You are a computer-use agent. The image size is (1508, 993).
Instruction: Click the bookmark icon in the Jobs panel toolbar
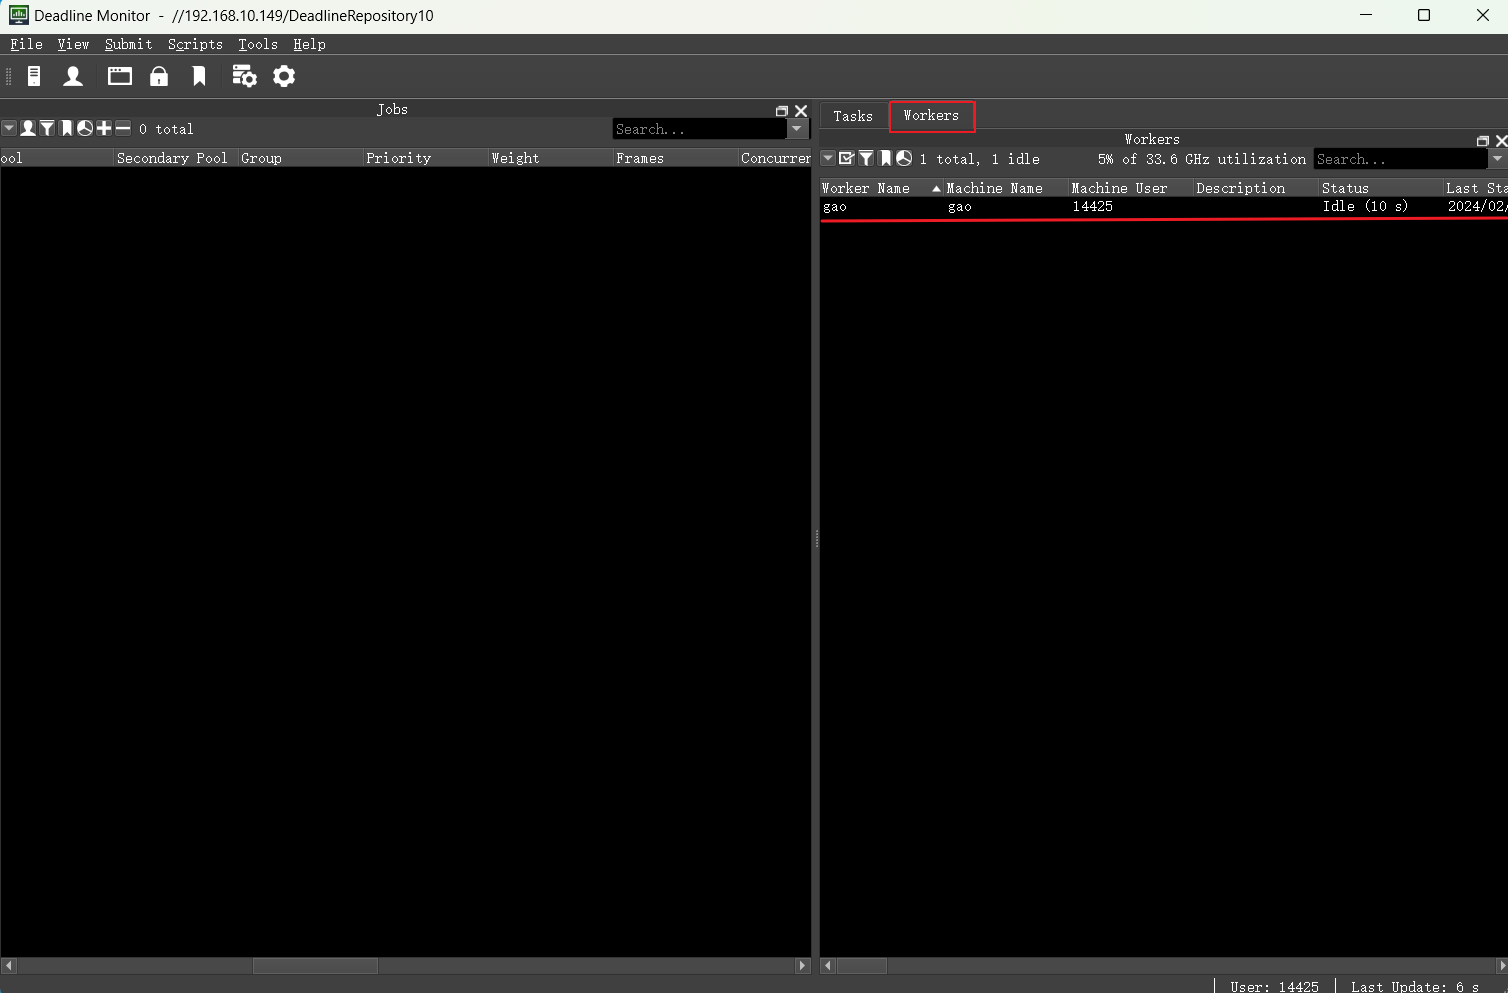pos(66,128)
